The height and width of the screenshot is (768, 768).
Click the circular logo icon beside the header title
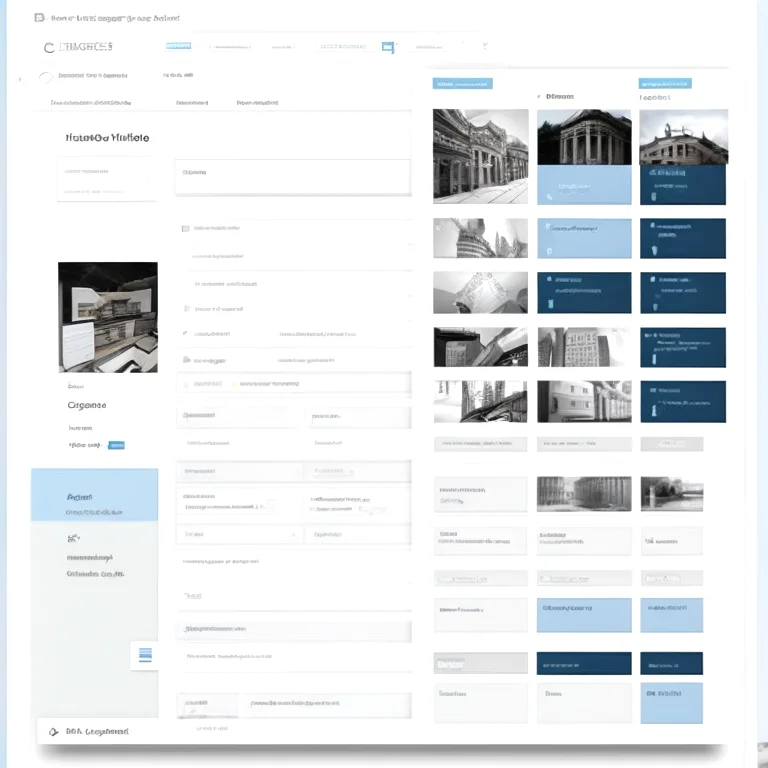tap(49, 48)
